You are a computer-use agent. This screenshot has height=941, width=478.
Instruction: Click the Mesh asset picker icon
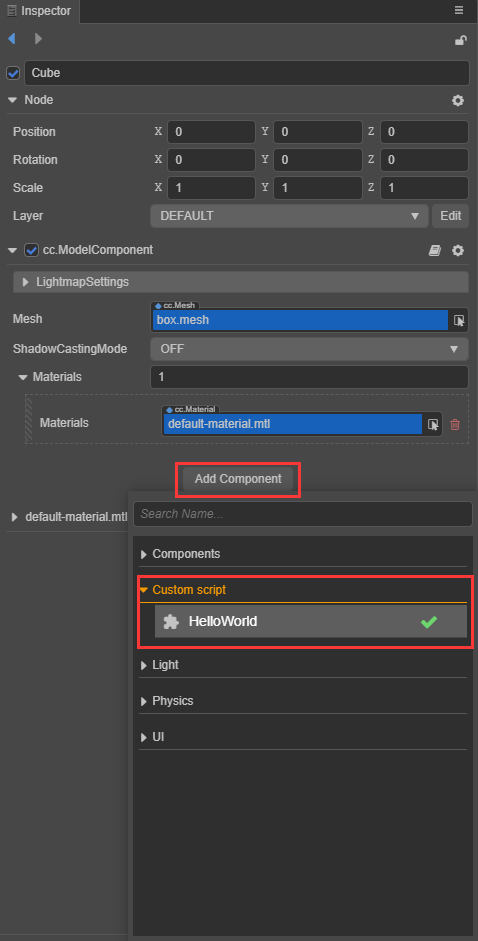coord(459,320)
